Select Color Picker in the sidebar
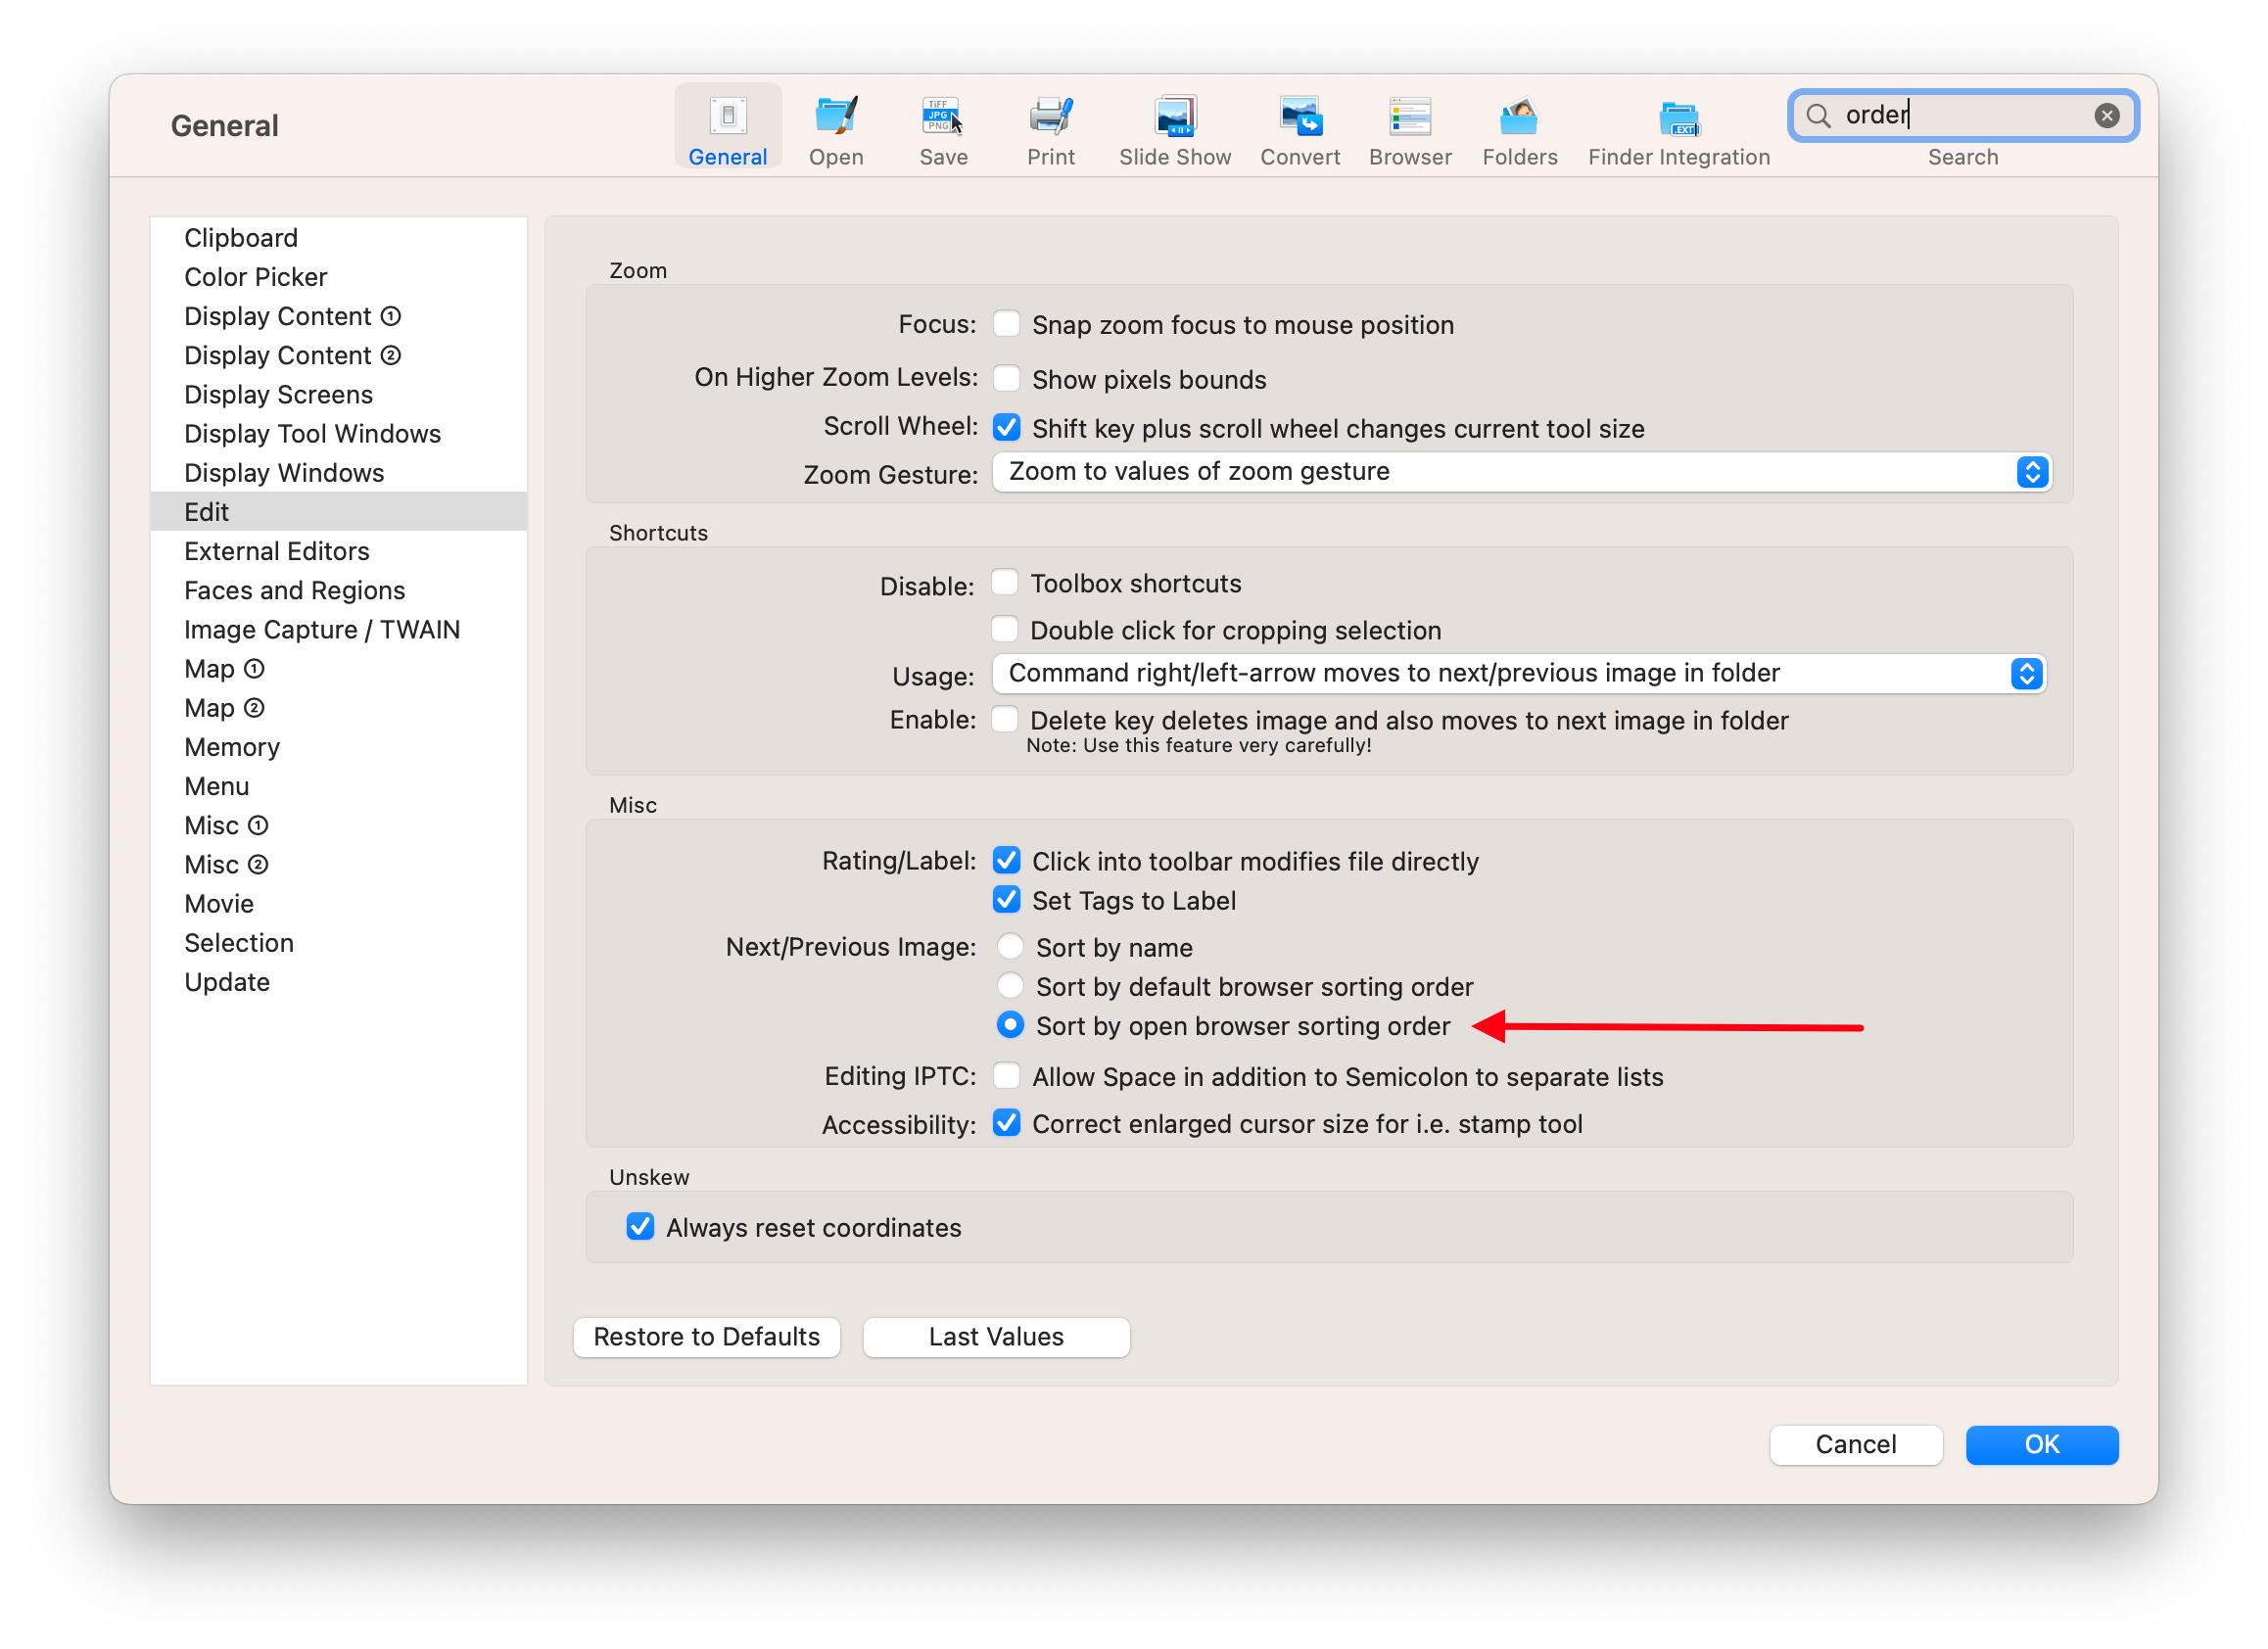 click(338, 277)
